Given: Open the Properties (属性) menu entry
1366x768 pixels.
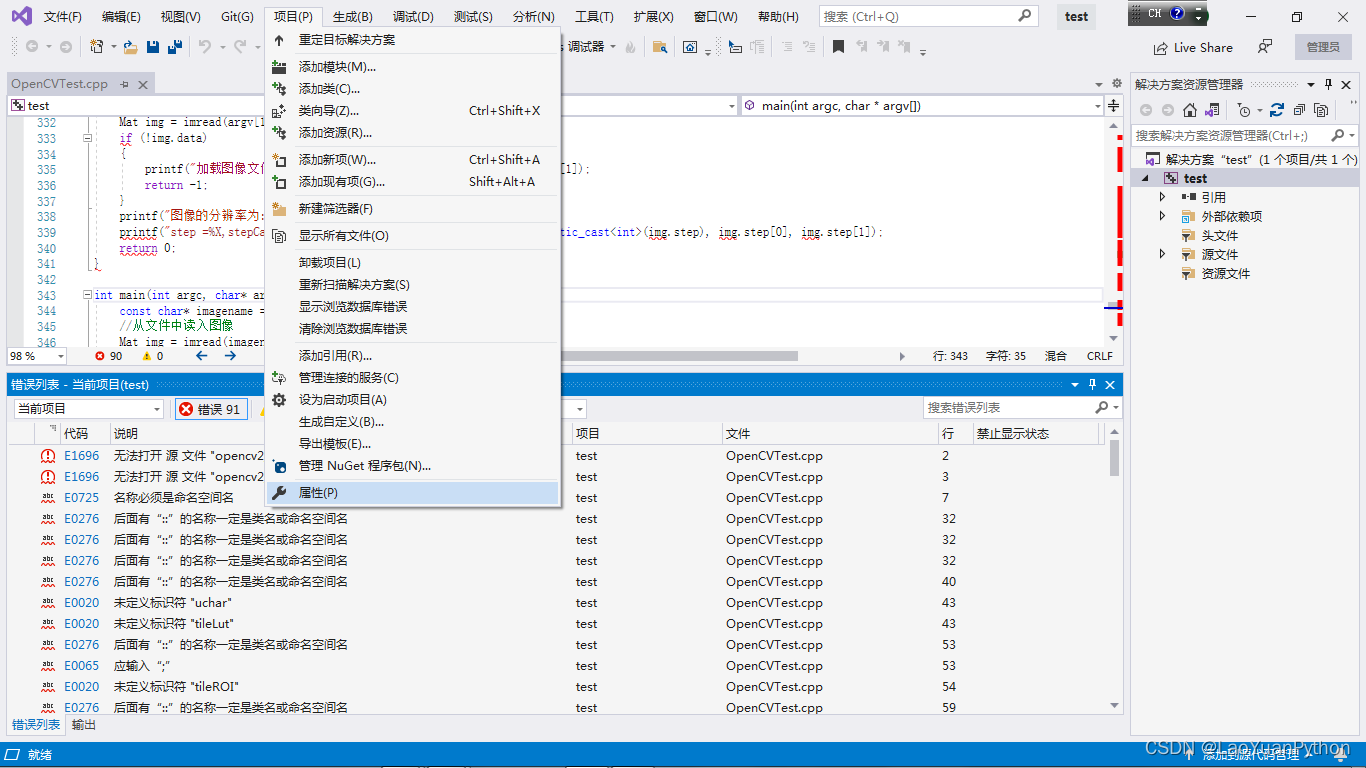Looking at the screenshot, I should click(x=413, y=493).
